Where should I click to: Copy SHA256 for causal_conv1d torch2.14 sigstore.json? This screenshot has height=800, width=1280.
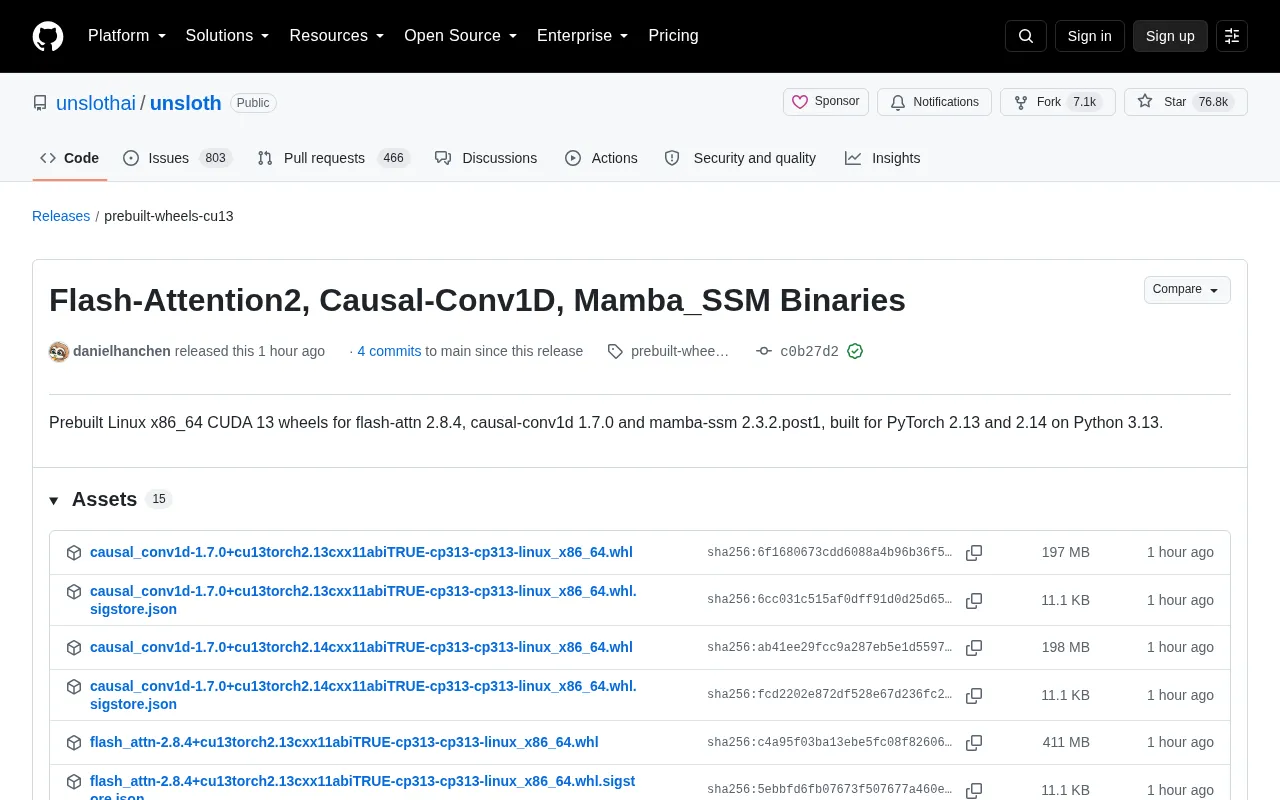(974, 696)
